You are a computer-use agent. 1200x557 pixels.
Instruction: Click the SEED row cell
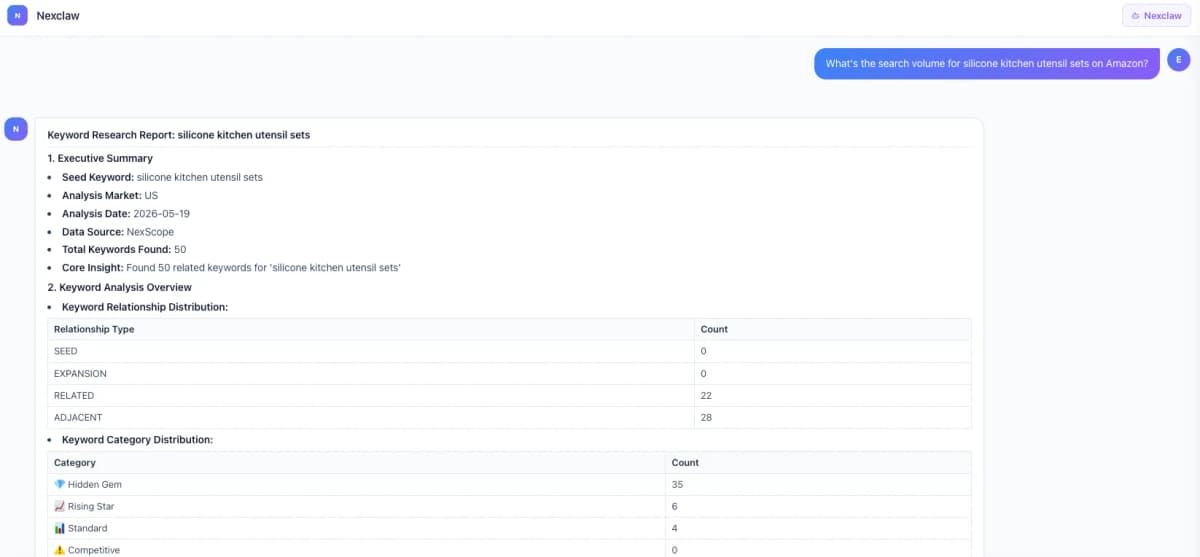(371, 351)
